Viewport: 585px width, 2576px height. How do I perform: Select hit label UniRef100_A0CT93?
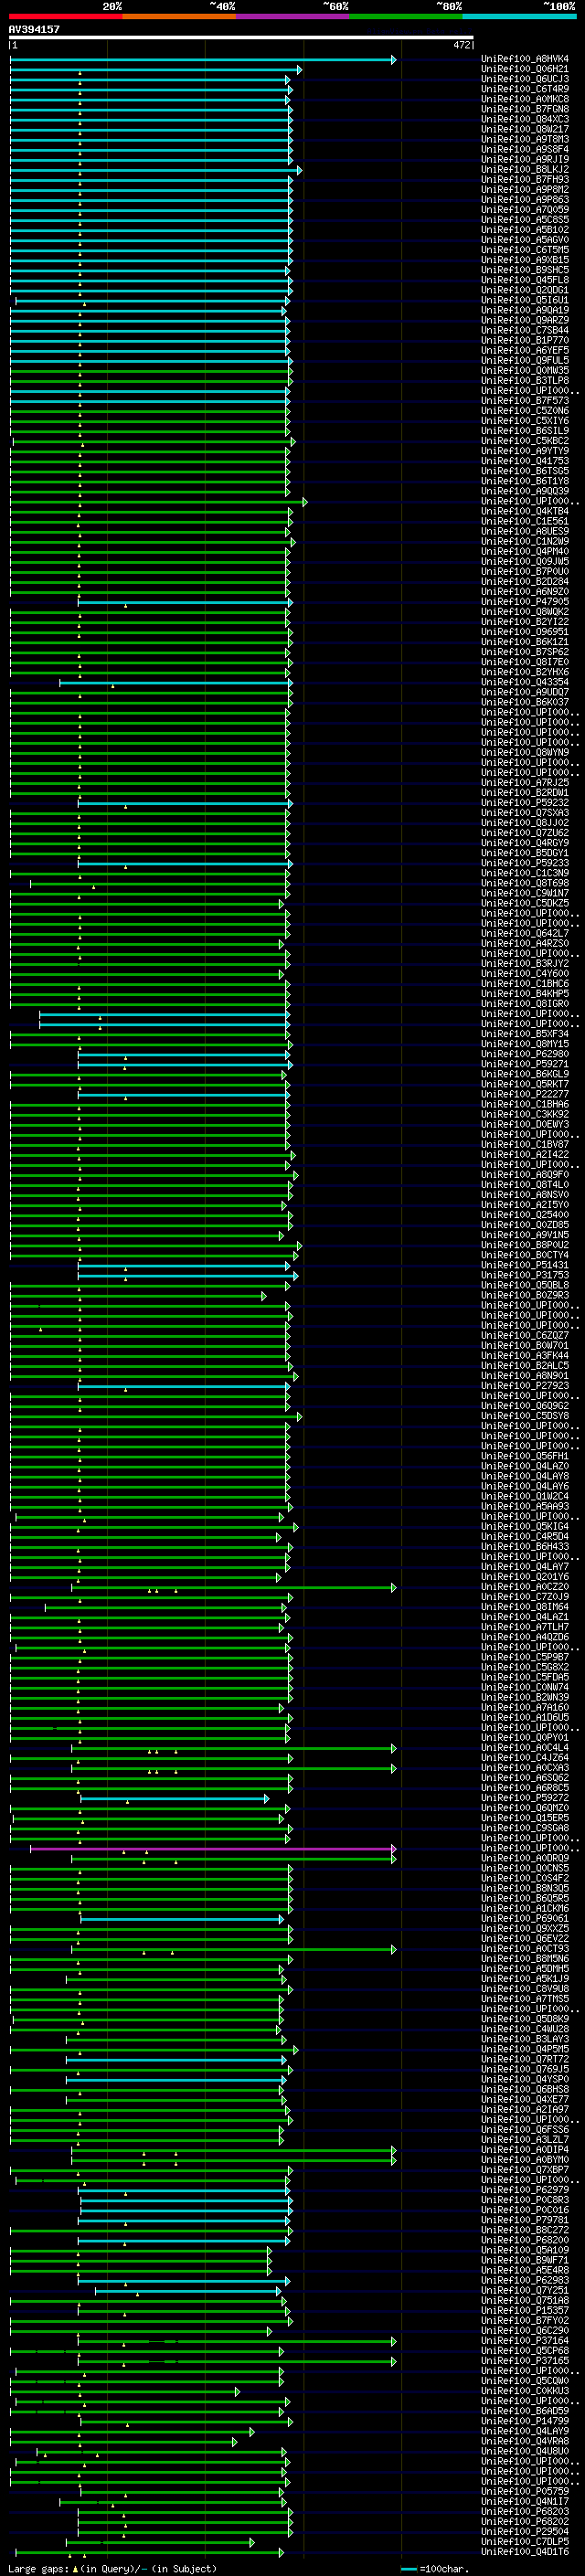pos(525,1948)
